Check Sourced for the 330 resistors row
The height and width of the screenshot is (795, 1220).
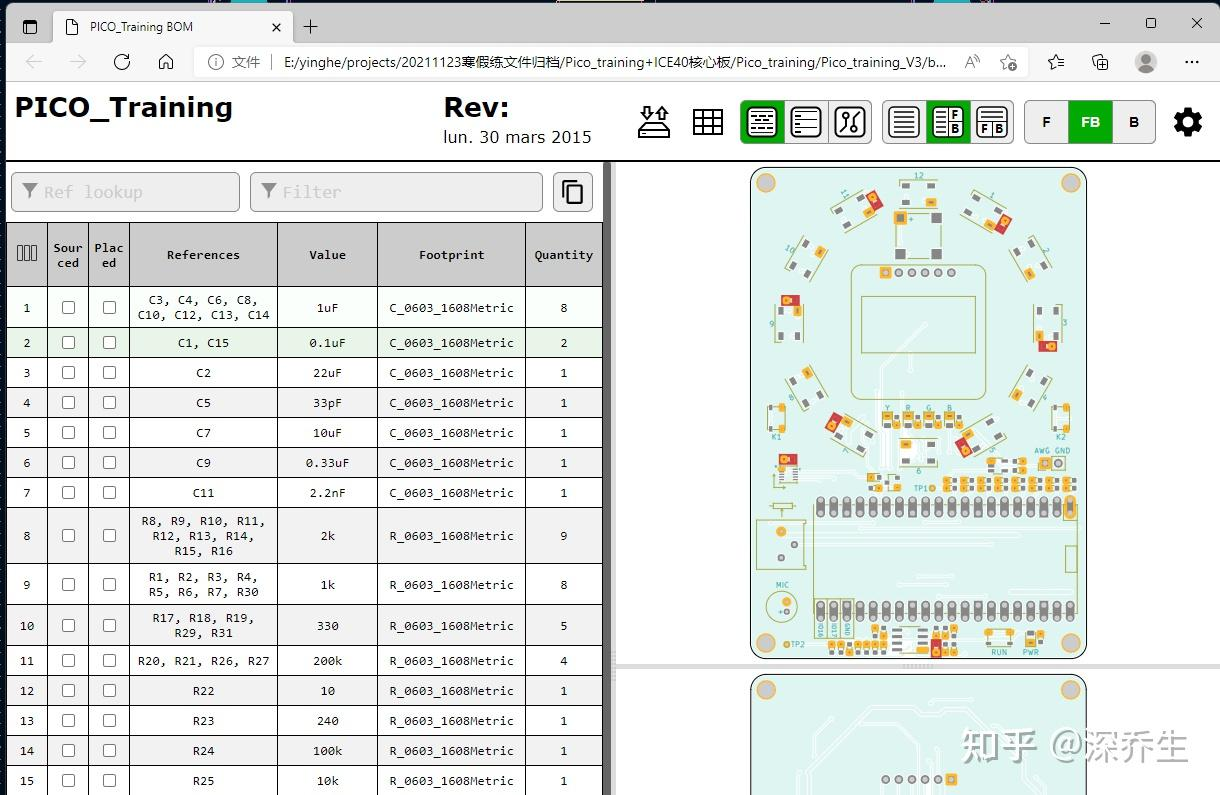[x=68, y=625]
